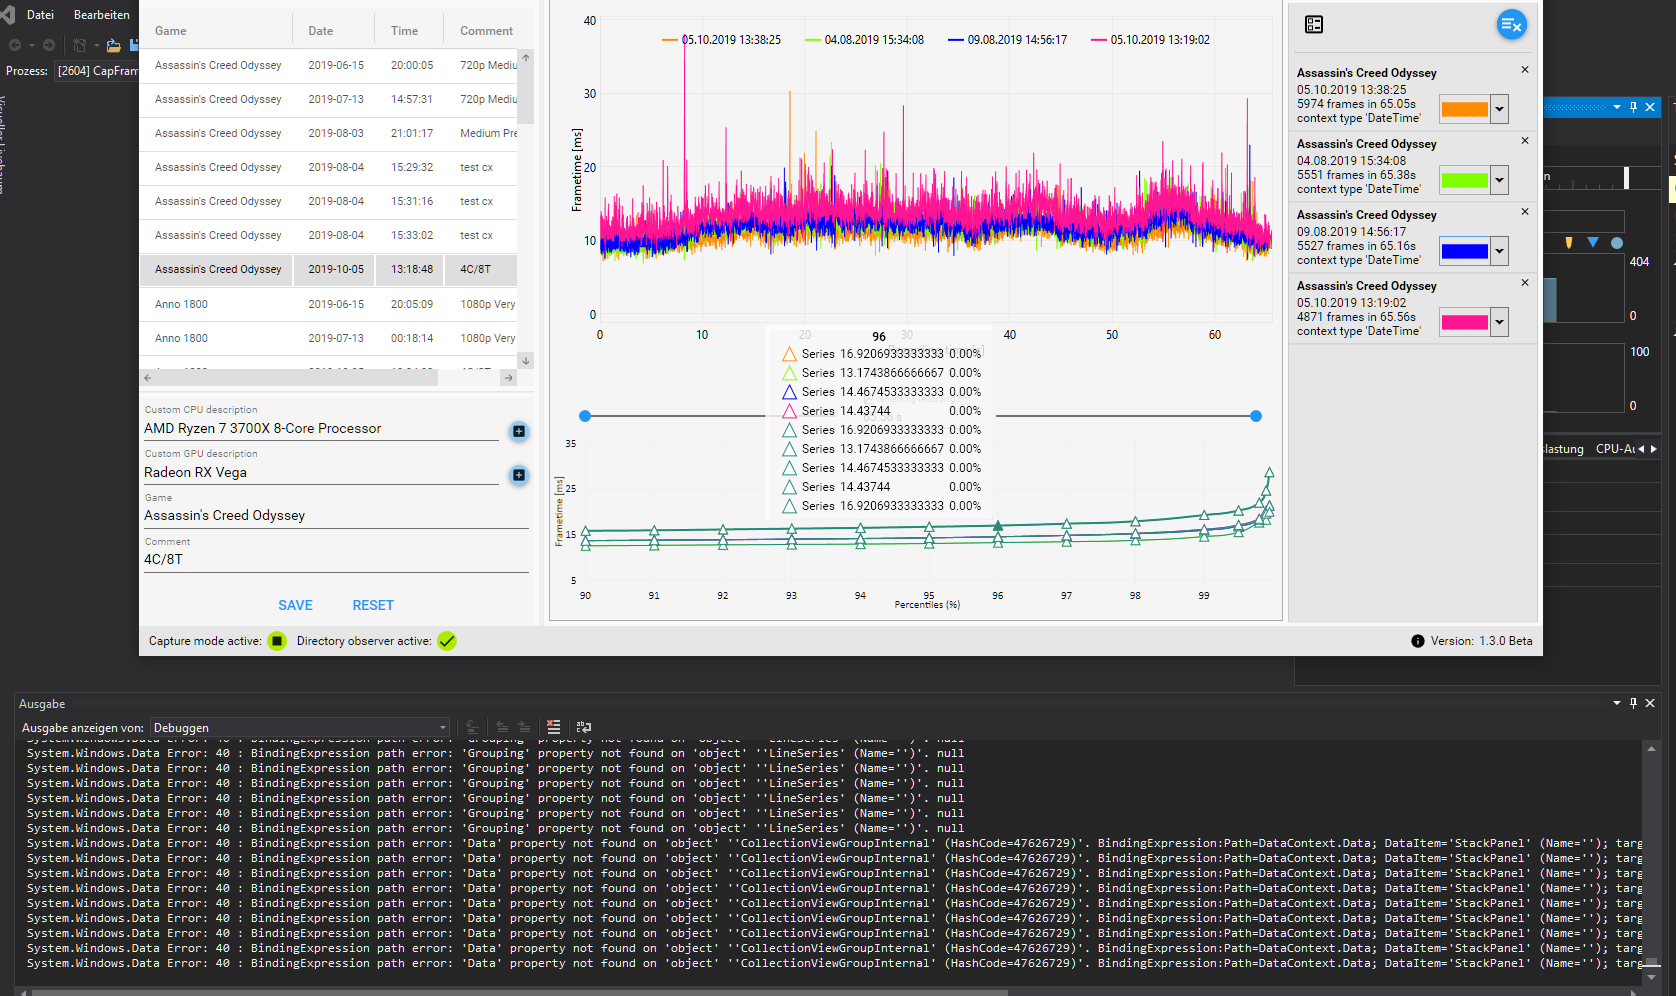The width and height of the screenshot is (1676, 996).
Task: Remove the 09.08.2019 14:56:17 comparison entry
Action: (x=1525, y=212)
